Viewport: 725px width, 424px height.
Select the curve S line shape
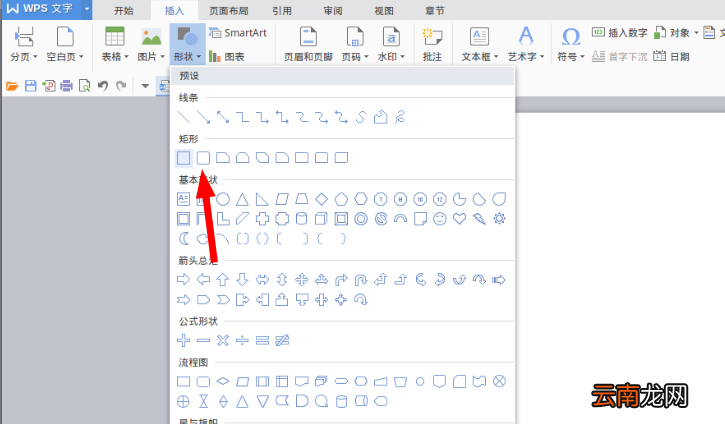point(361,117)
